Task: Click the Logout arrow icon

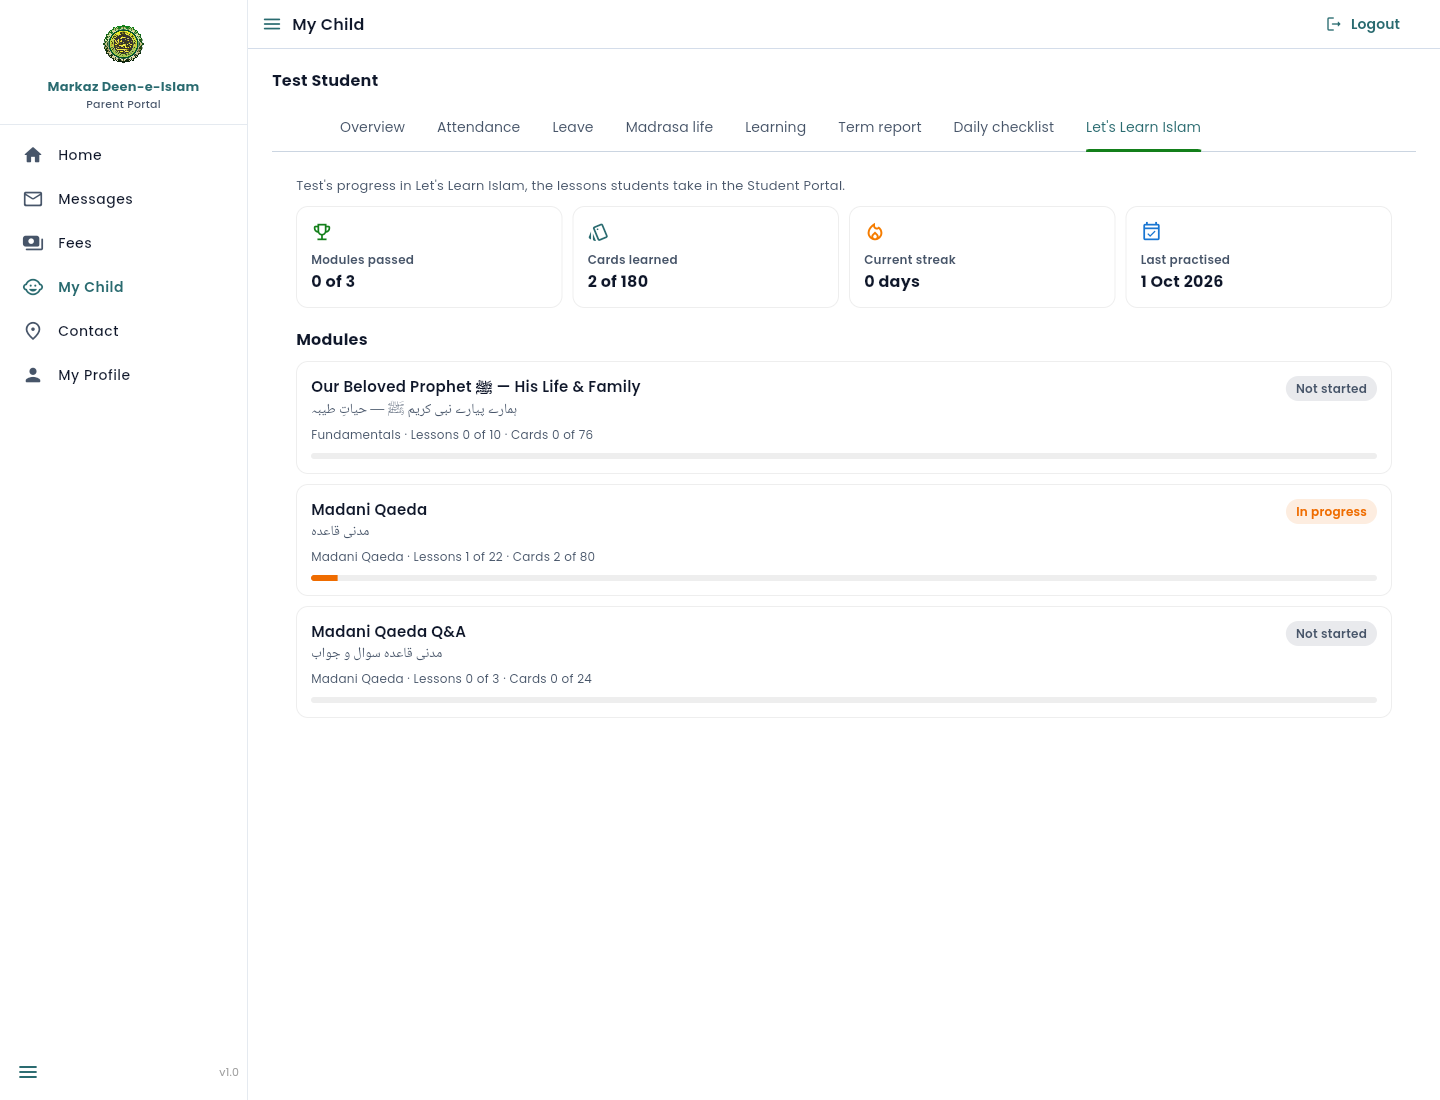Action: [x=1334, y=24]
